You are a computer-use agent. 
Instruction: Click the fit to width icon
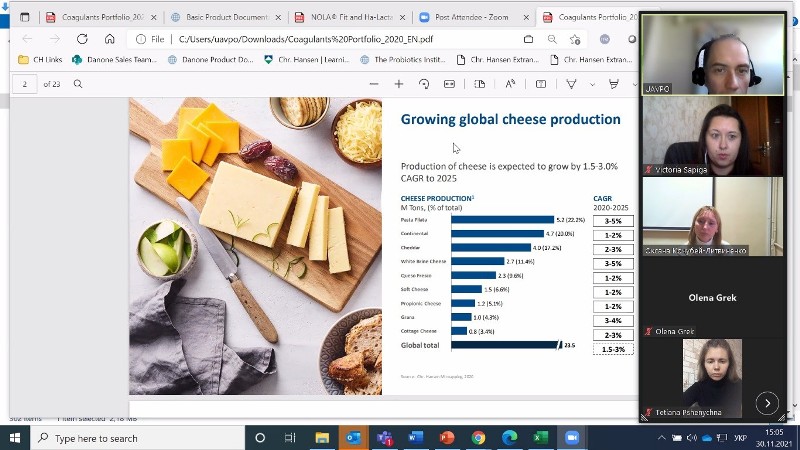[x=449, y=84]
